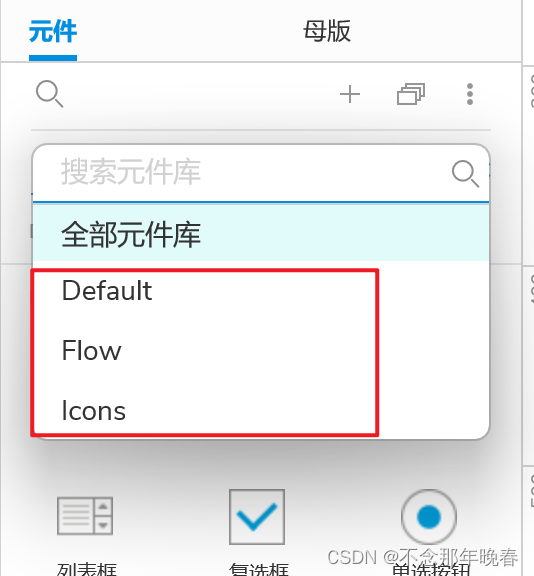Choose 全部元件库 in the dropdown list
Viewport: 534px width, 576px height.
(x=261, y=233)
